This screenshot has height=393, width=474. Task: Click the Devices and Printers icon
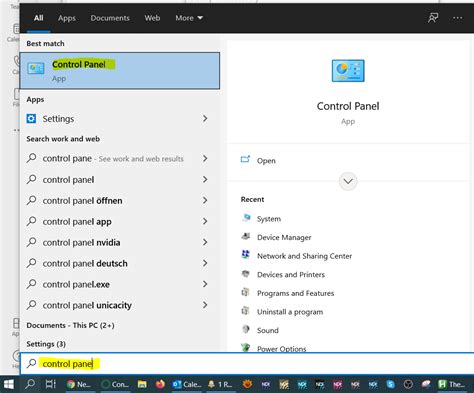246,274
